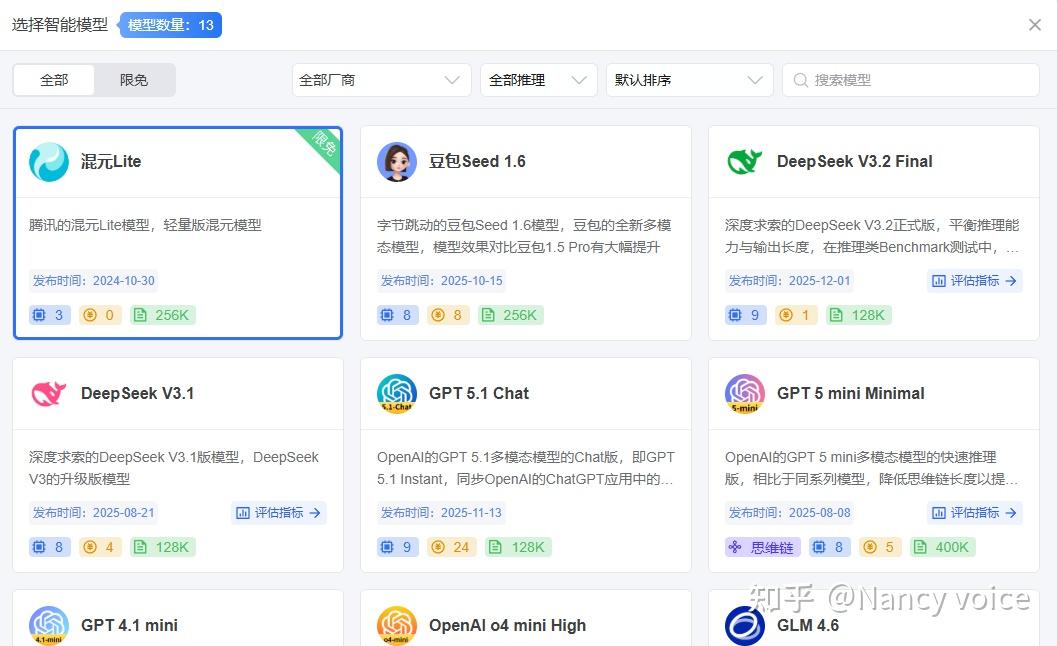This screenshot has width=1057, height=646.
Task: Click the GLM 4.6 logo icon
Action: (745, 625)
